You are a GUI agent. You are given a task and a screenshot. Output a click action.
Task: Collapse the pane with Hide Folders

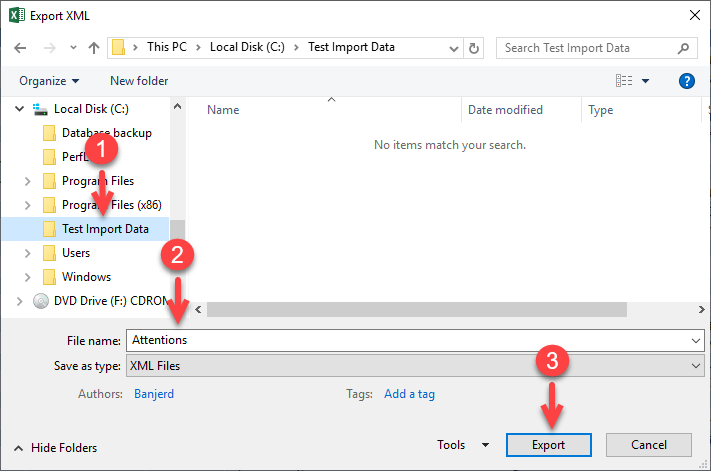coord(56,448)
